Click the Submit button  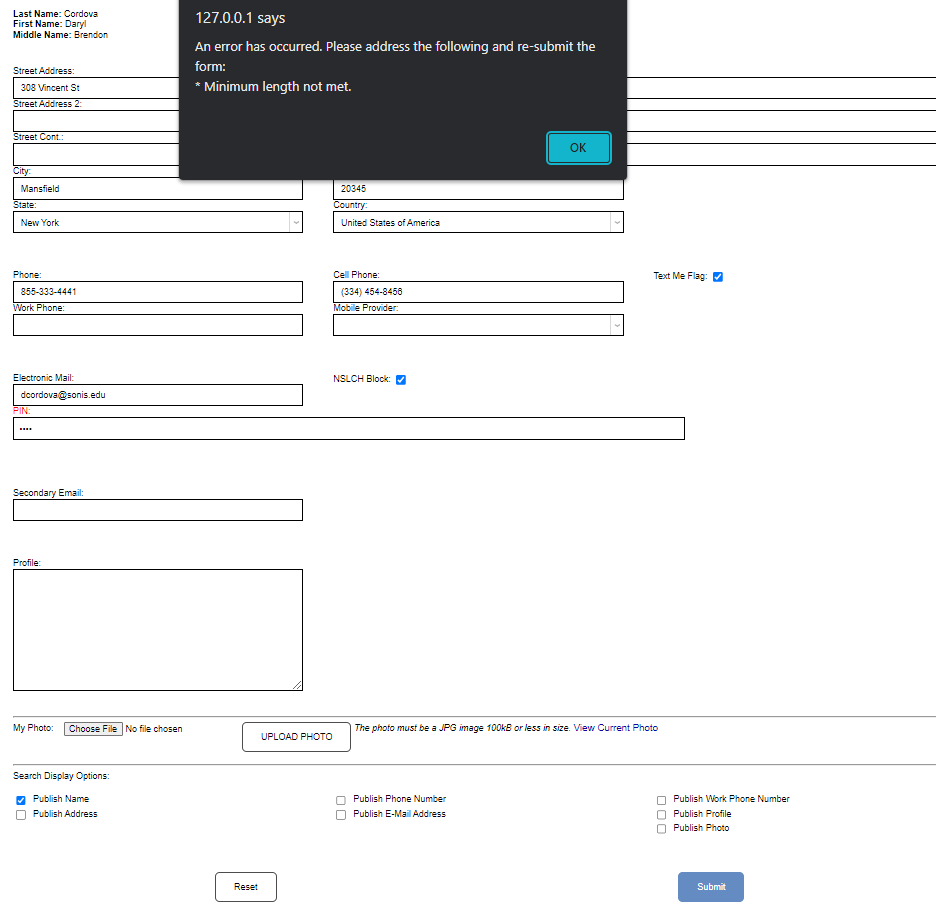tap(710, 886)
